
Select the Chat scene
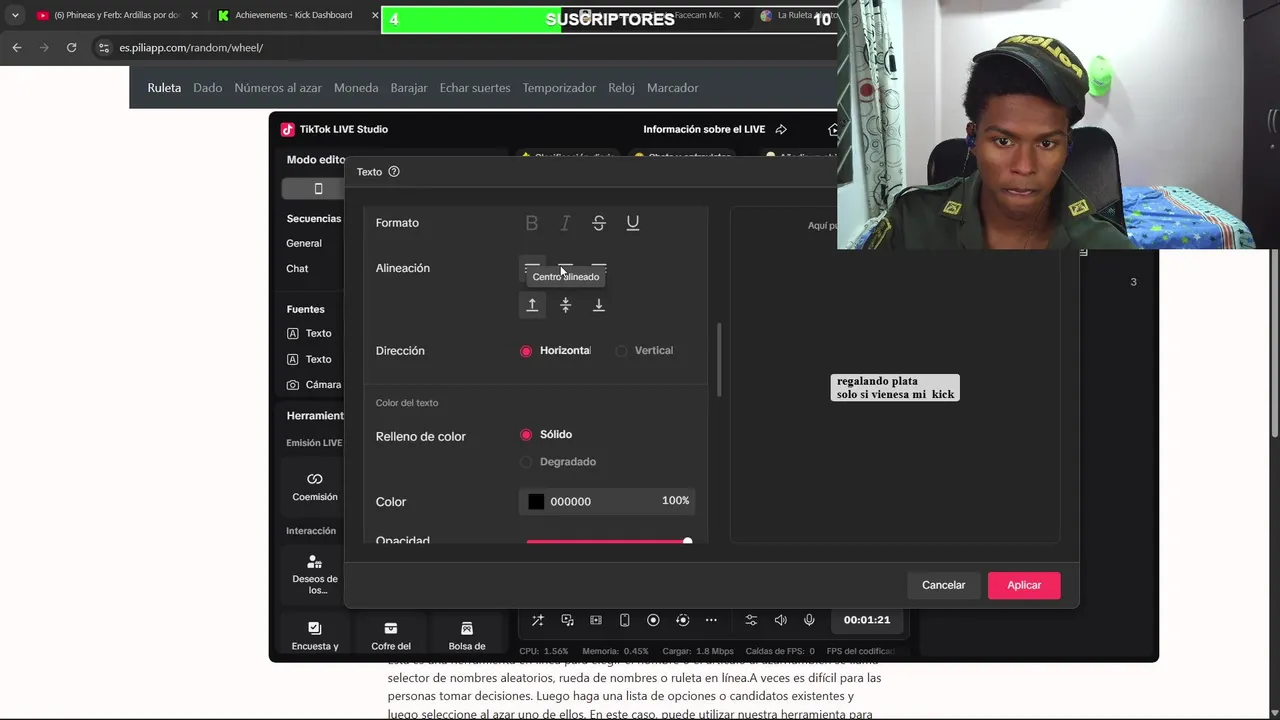pos(297,268)
